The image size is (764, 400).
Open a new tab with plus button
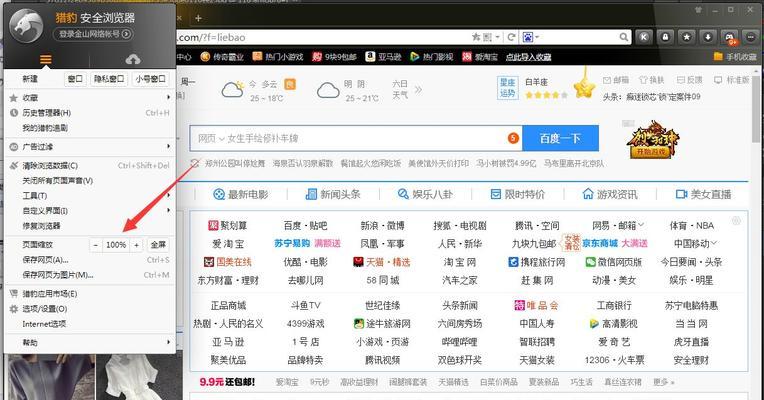(x=198, y=19)
